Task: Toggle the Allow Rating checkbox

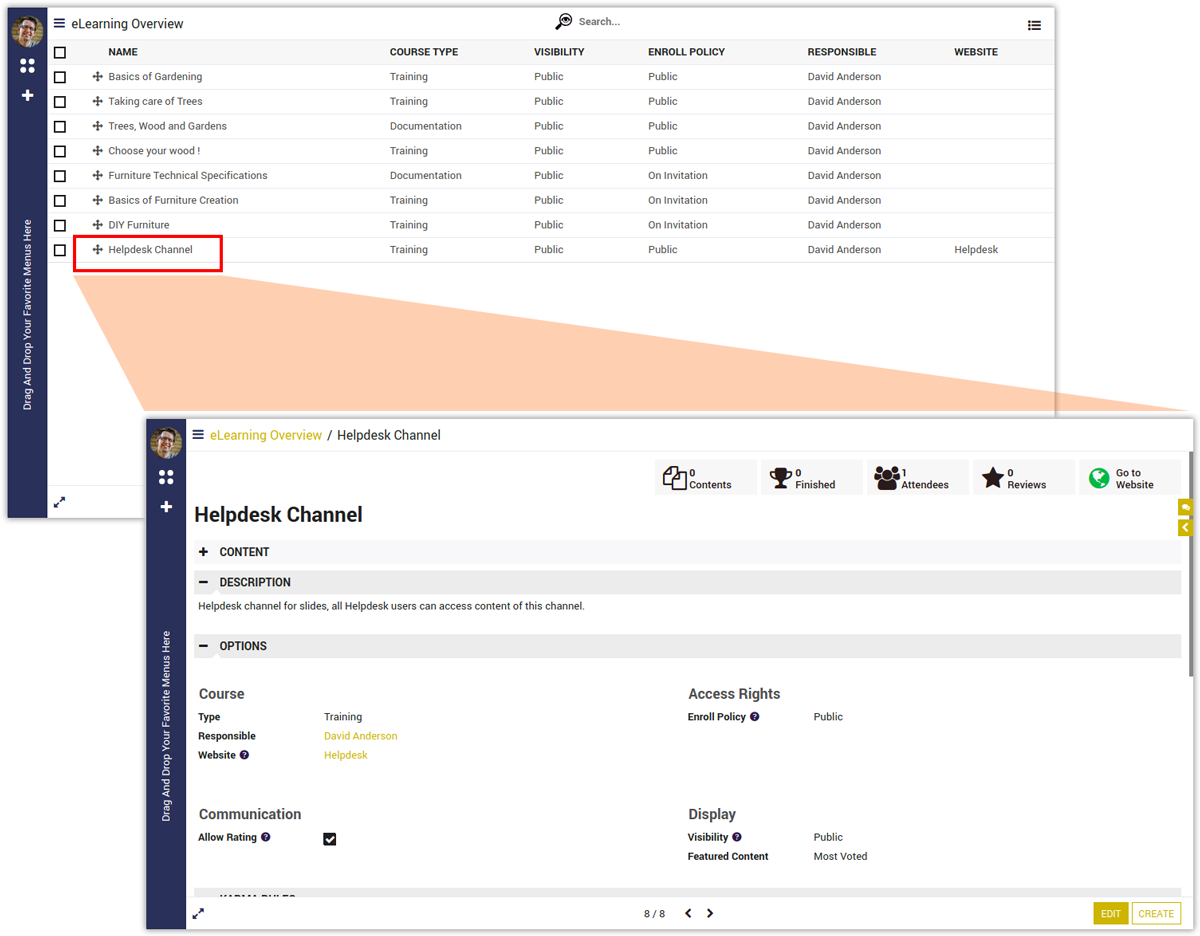Action: (330, 839)
